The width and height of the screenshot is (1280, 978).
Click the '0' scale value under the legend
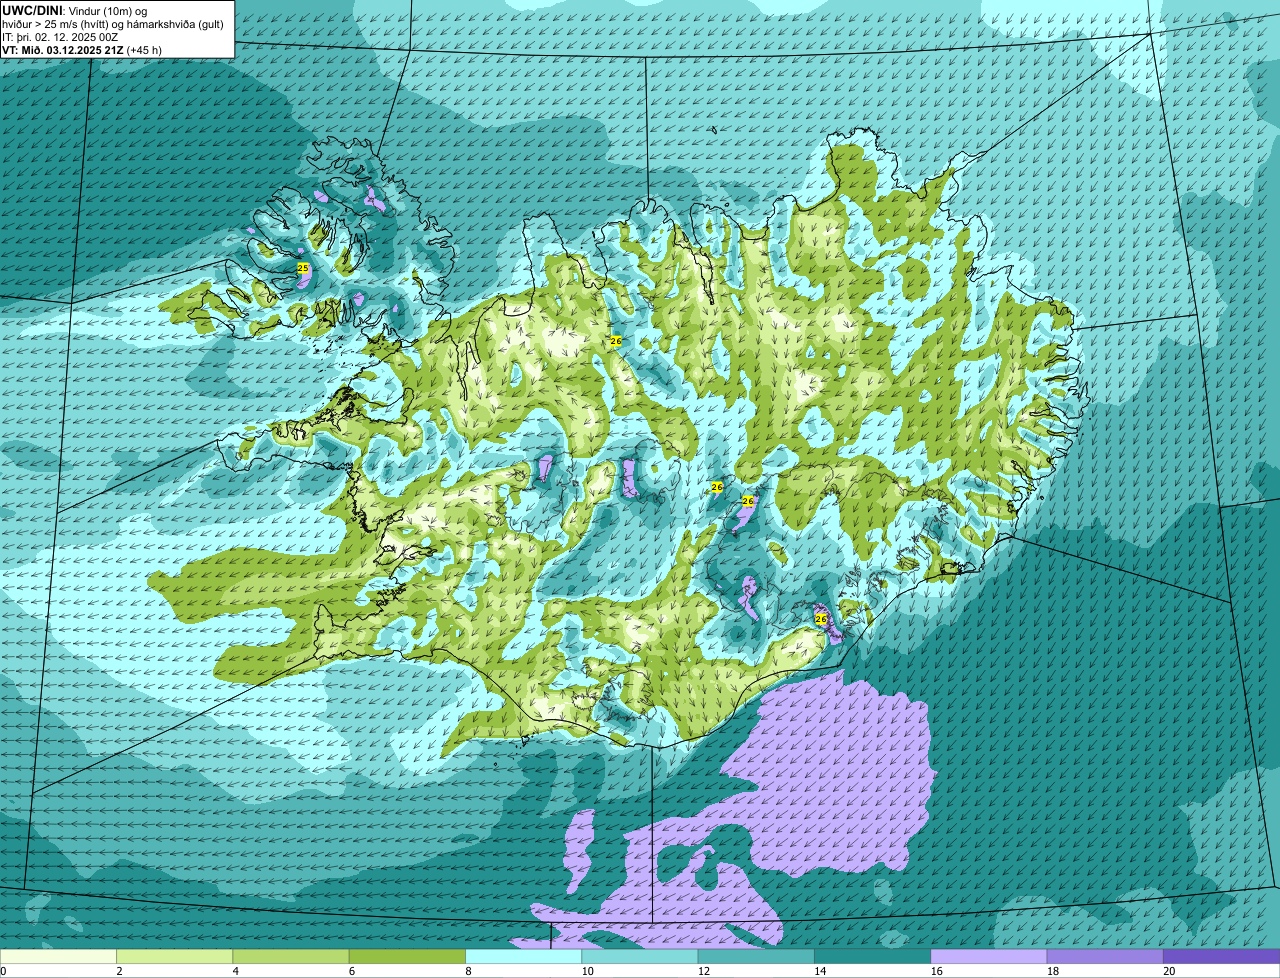3,971
